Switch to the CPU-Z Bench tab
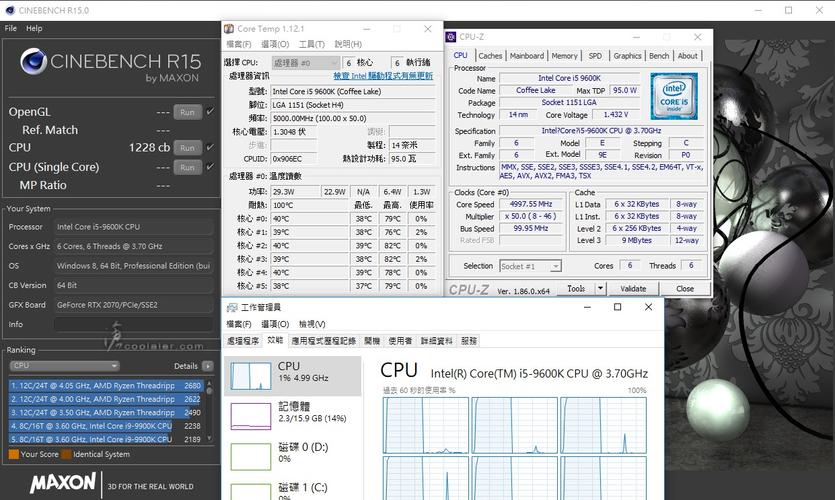835x500 pixels. coord(659,56)
